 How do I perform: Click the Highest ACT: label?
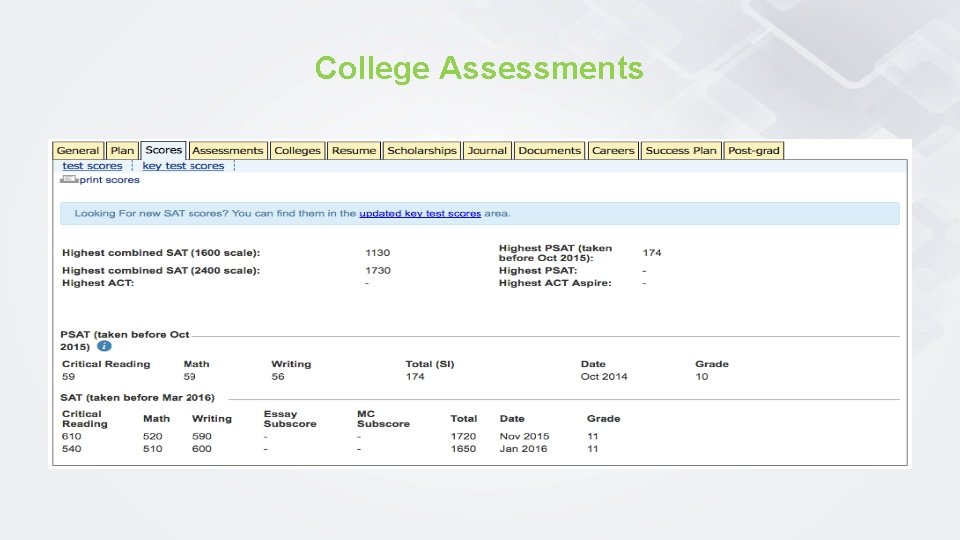pos(98,283)
